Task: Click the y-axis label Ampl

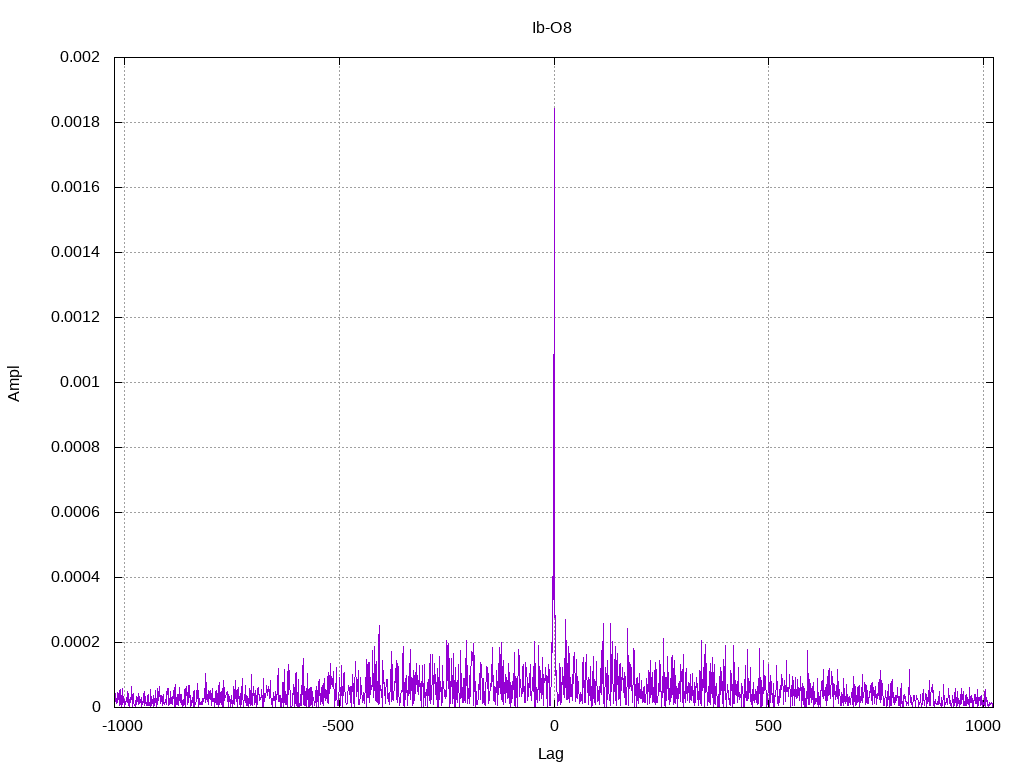Action: click(x=14, y=383)
